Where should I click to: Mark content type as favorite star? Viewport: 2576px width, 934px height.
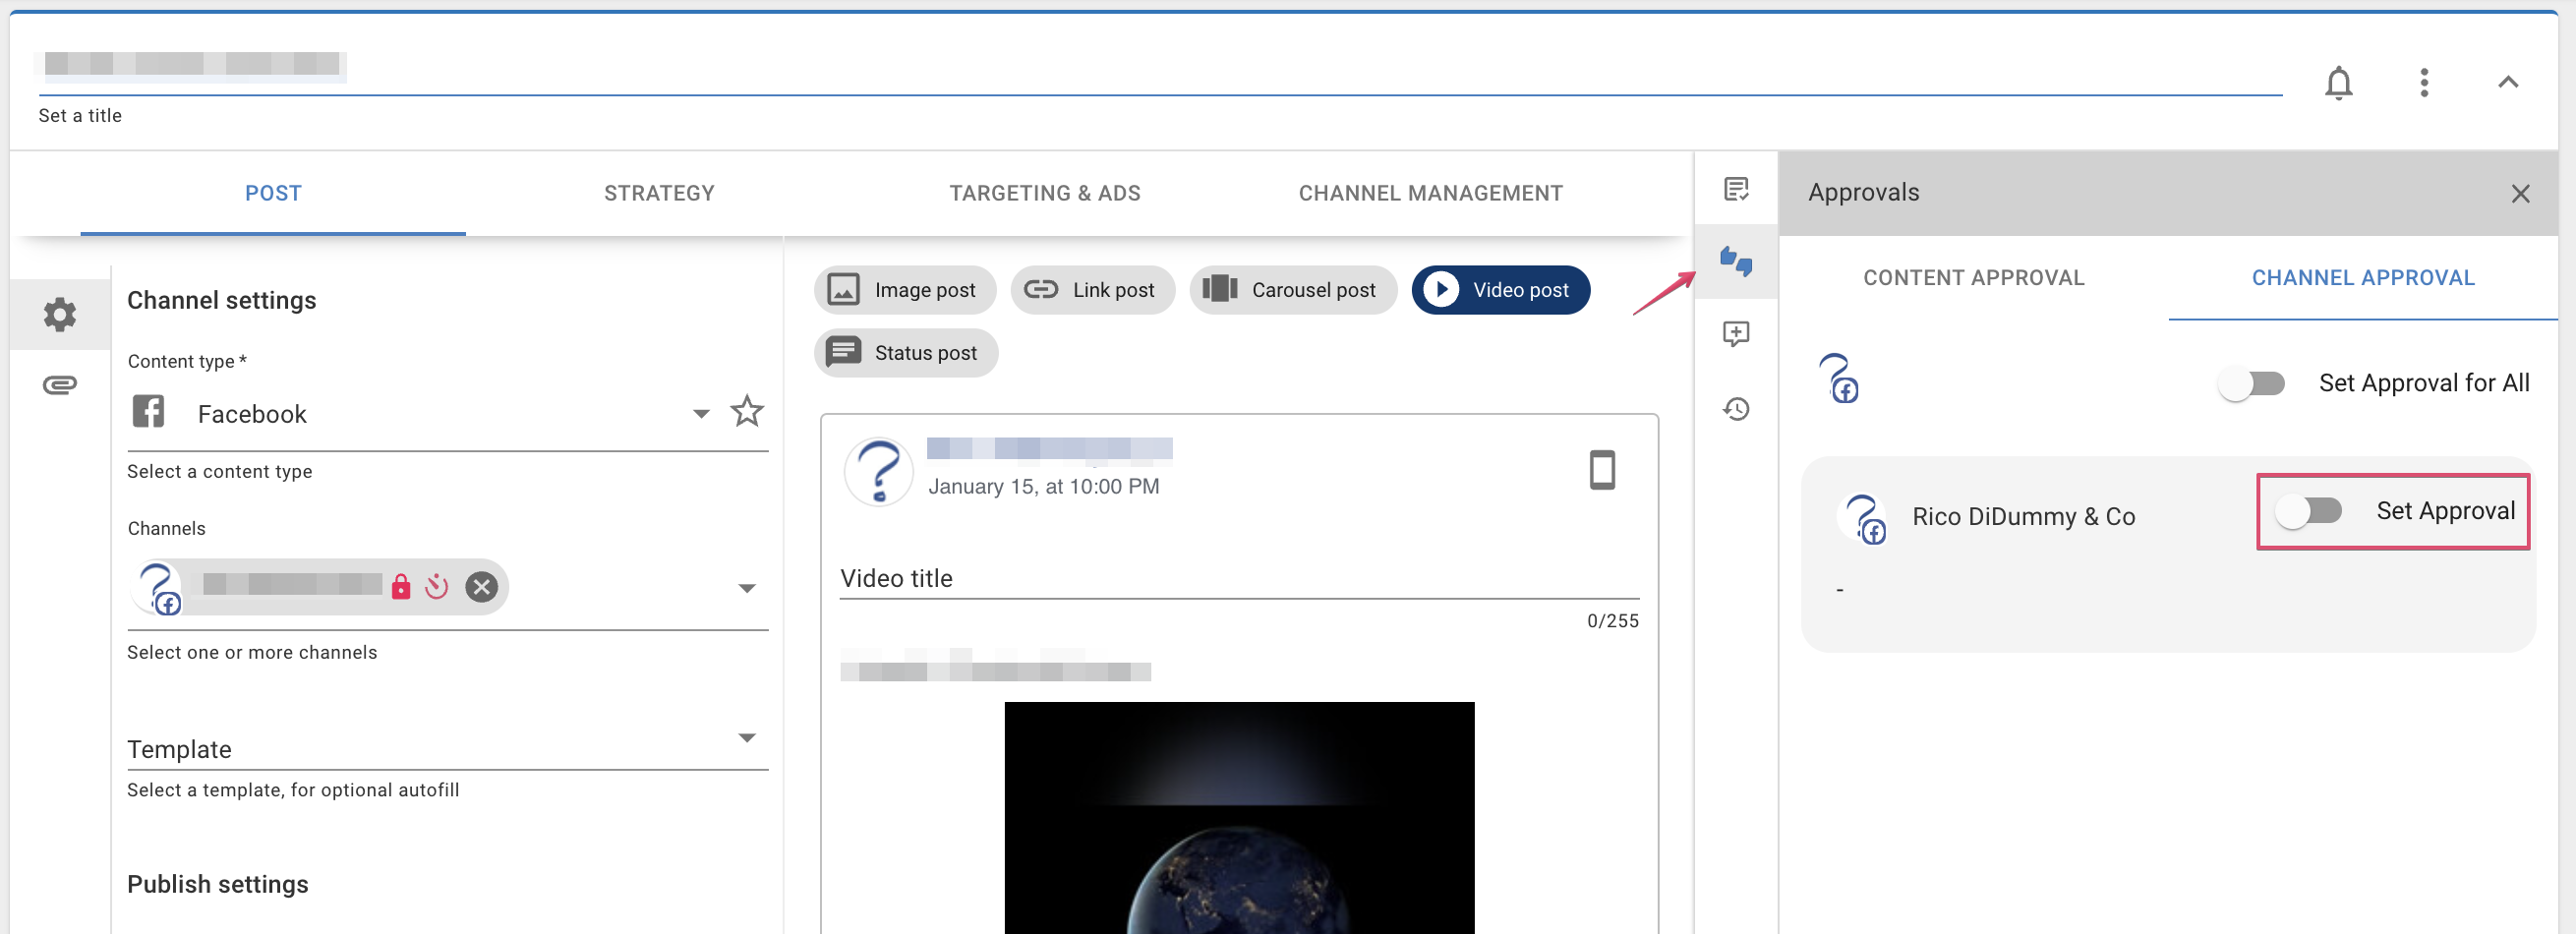point(747,411)
